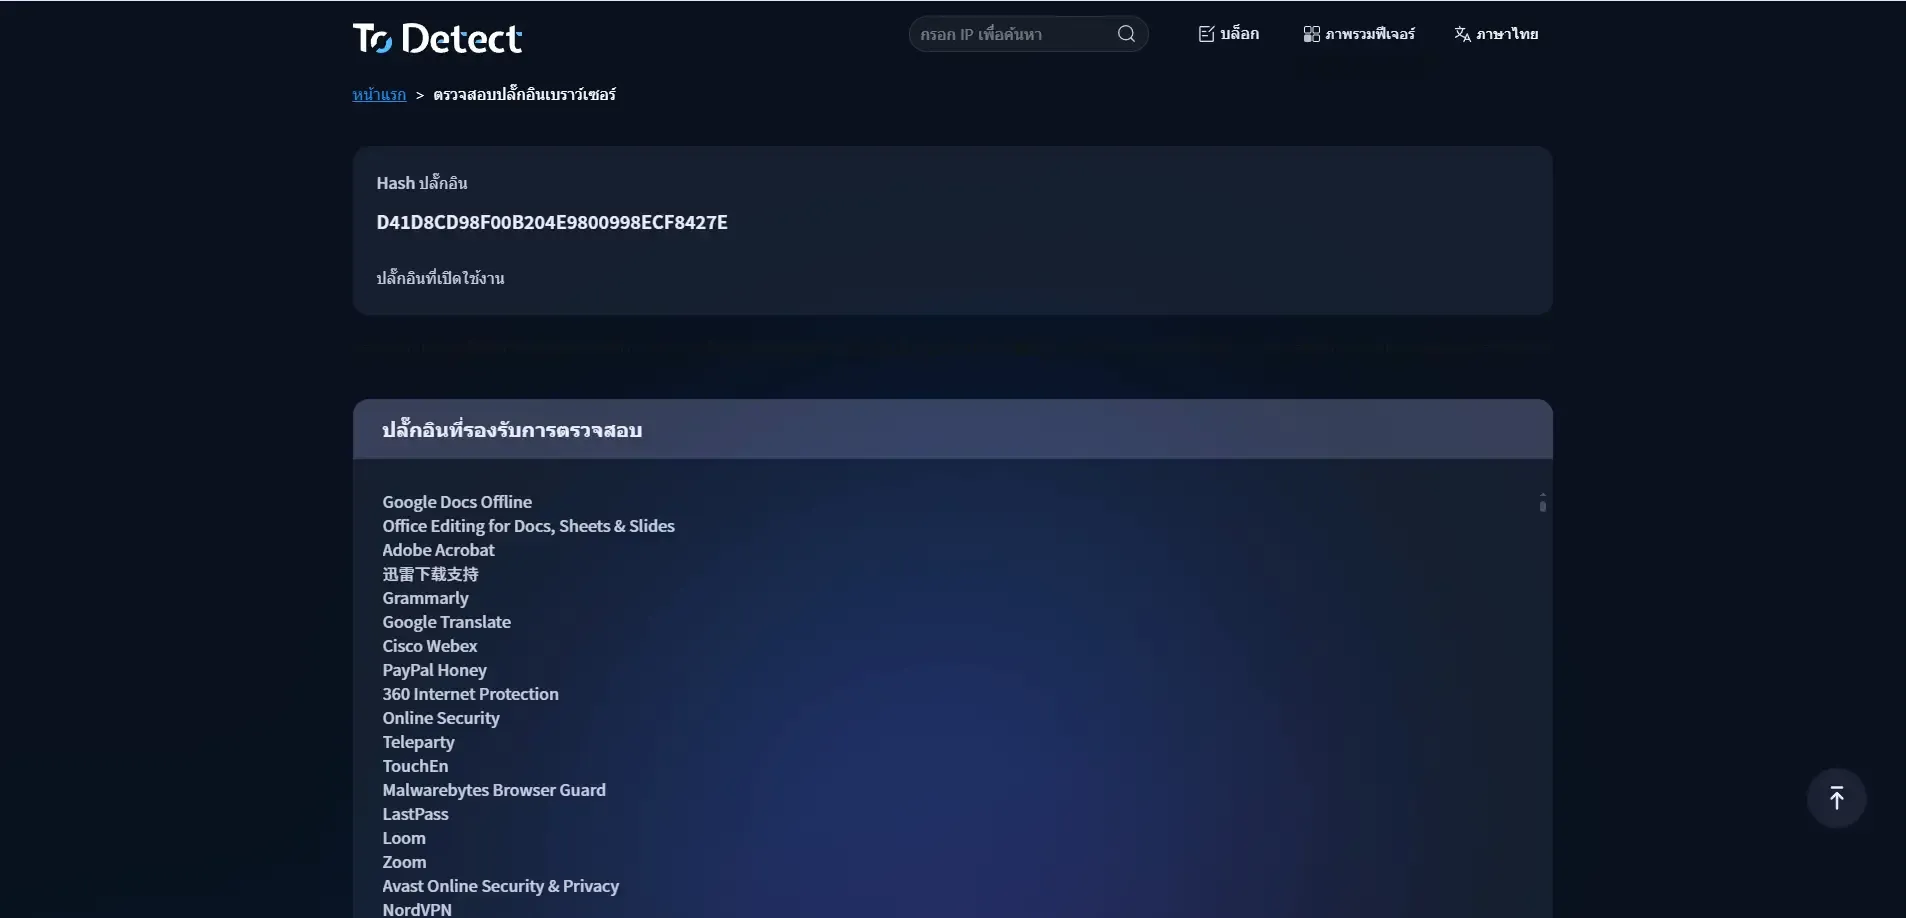1906x918 pixels.
Task: Click the PayPal Honey entry
Action: pos(434,670)
